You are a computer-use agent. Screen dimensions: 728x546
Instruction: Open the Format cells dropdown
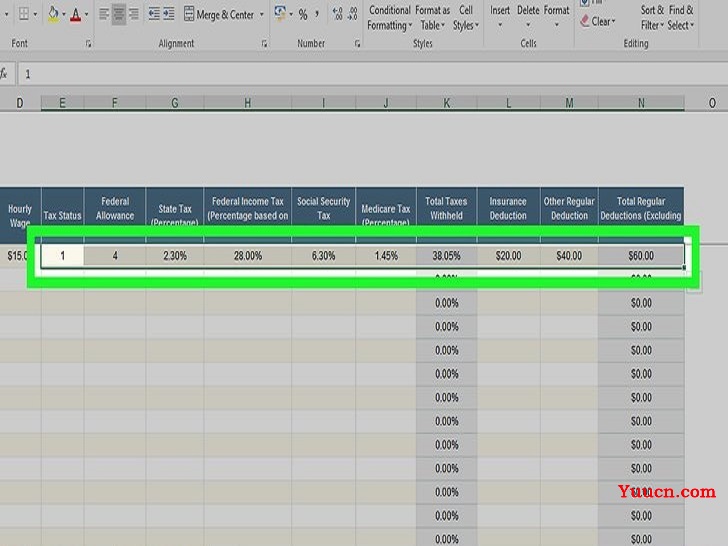click(x=556, y=16)
